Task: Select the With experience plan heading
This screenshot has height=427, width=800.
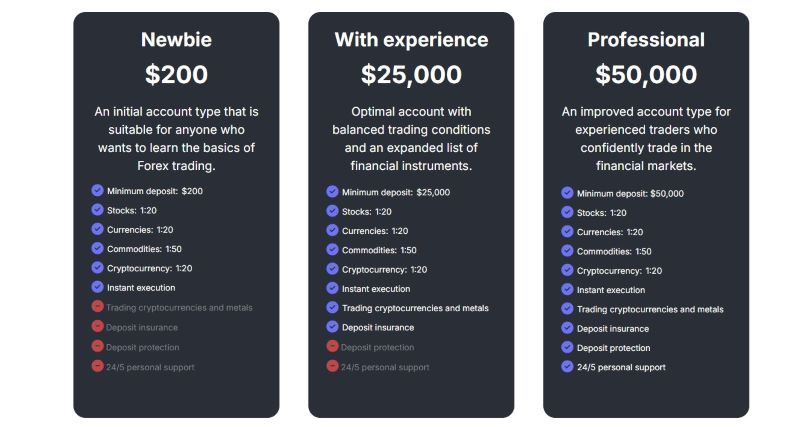Action: [x=411, y=40]
